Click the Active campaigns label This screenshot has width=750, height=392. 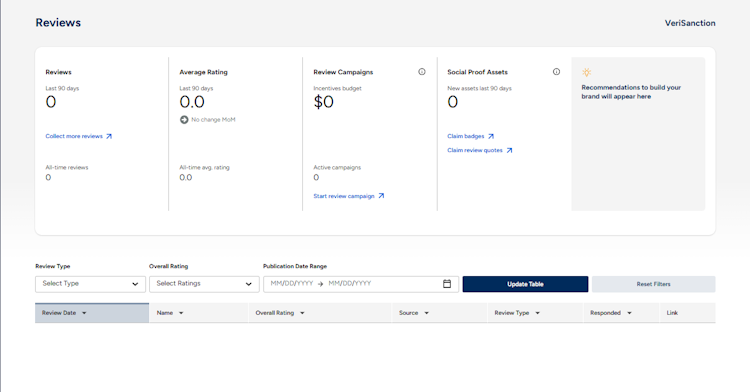coord(337,167)
